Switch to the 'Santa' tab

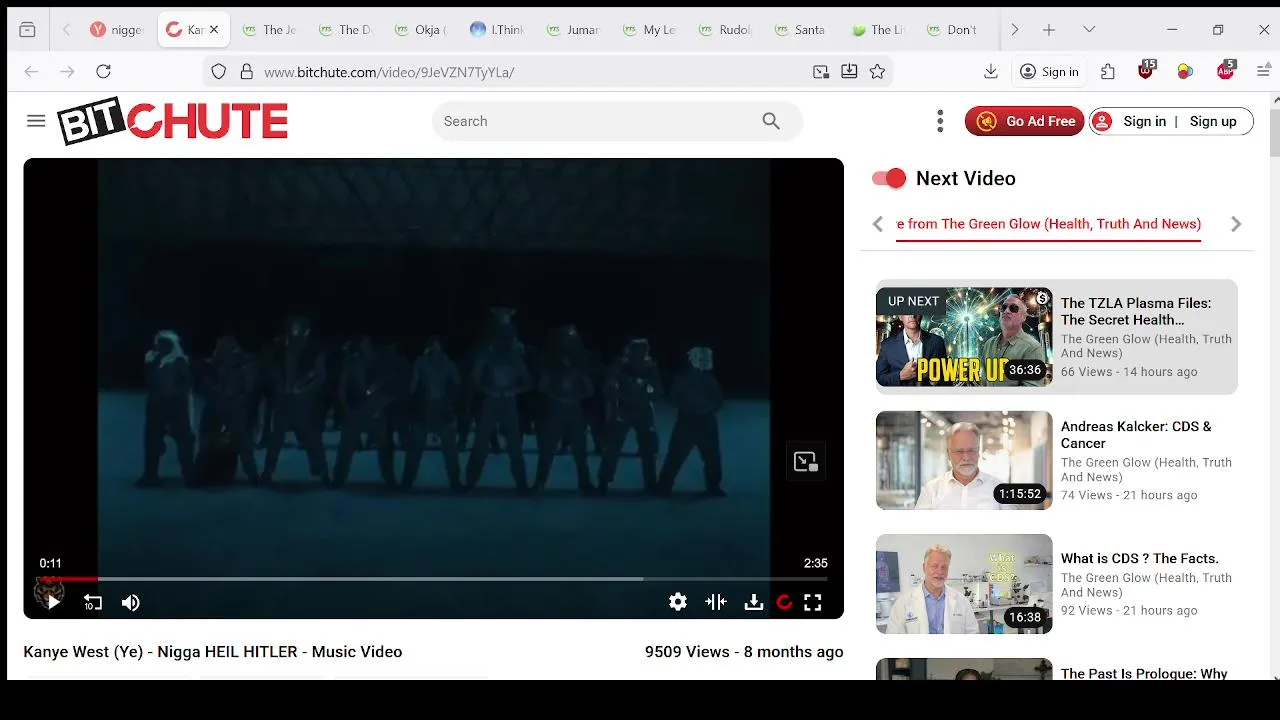pos(801,30)
